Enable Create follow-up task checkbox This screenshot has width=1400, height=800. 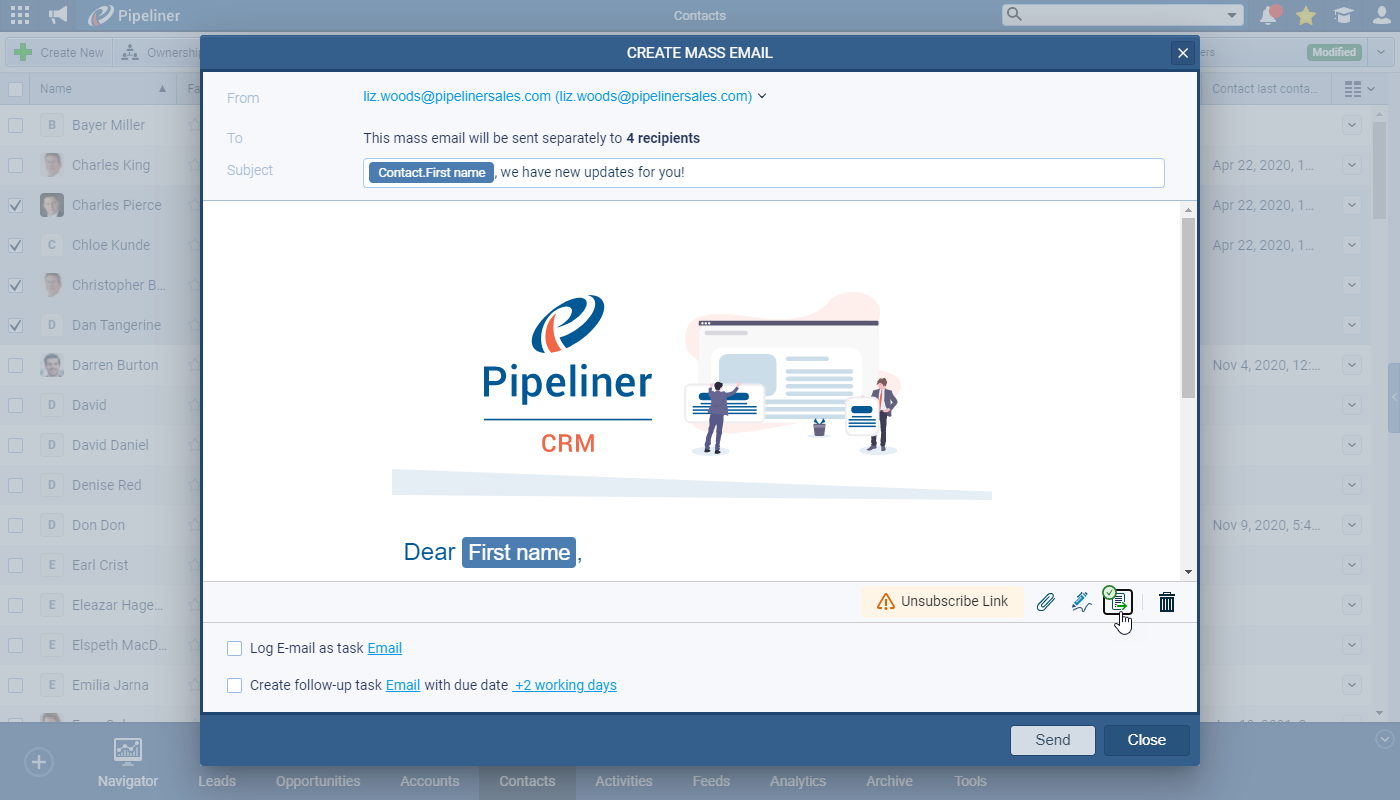[235, 685]
